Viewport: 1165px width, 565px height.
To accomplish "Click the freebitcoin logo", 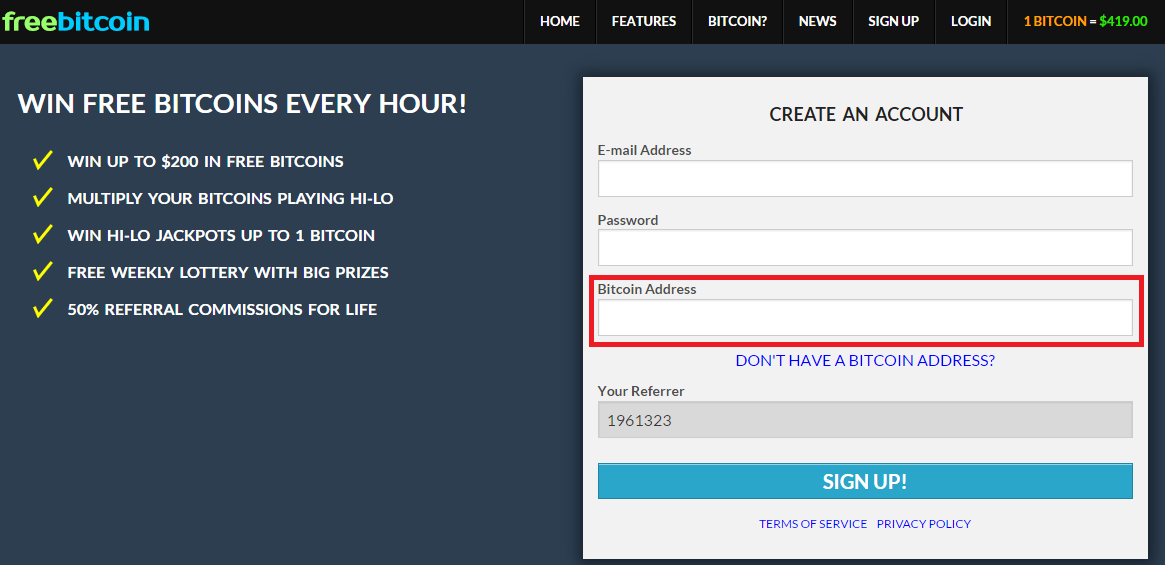I will tap(76, 22).
